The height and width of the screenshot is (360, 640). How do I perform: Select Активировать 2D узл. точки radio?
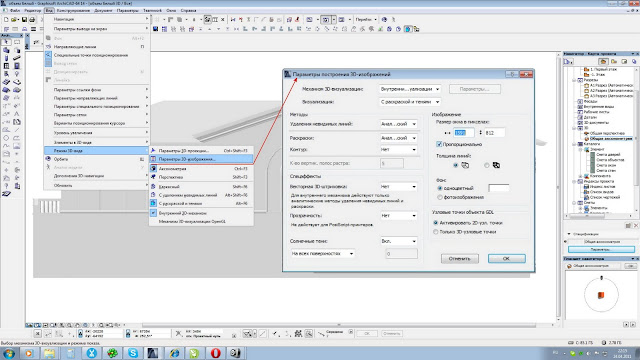point(436,223)
